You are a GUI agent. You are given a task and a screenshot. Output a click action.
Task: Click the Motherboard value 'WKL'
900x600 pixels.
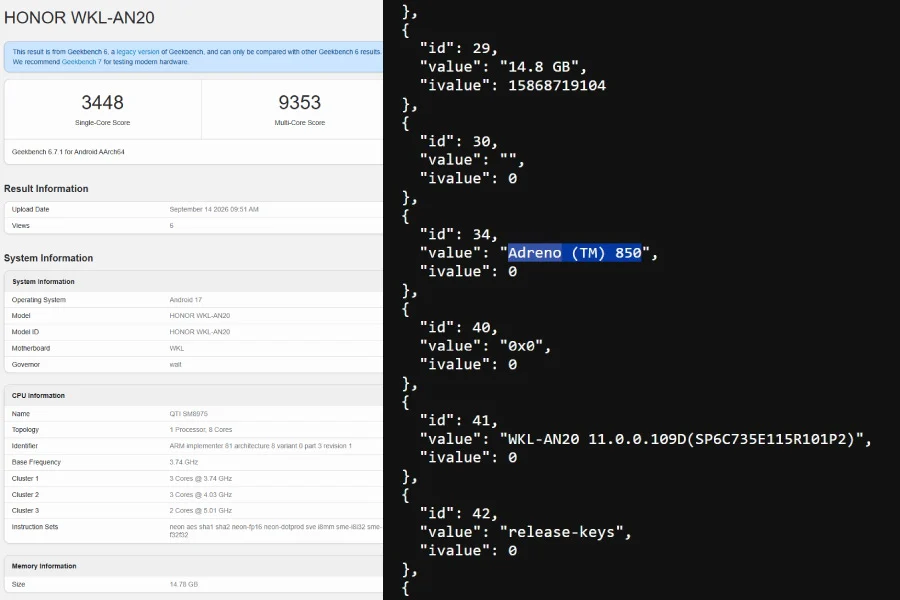(177, 349)
